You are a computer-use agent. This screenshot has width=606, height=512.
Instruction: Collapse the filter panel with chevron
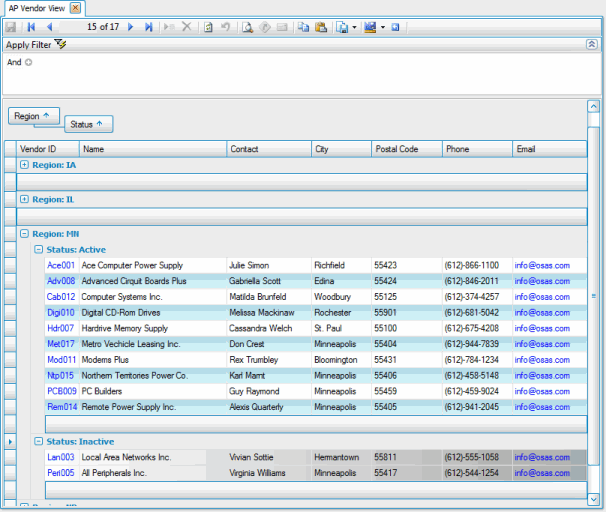(x=591, y=45)
